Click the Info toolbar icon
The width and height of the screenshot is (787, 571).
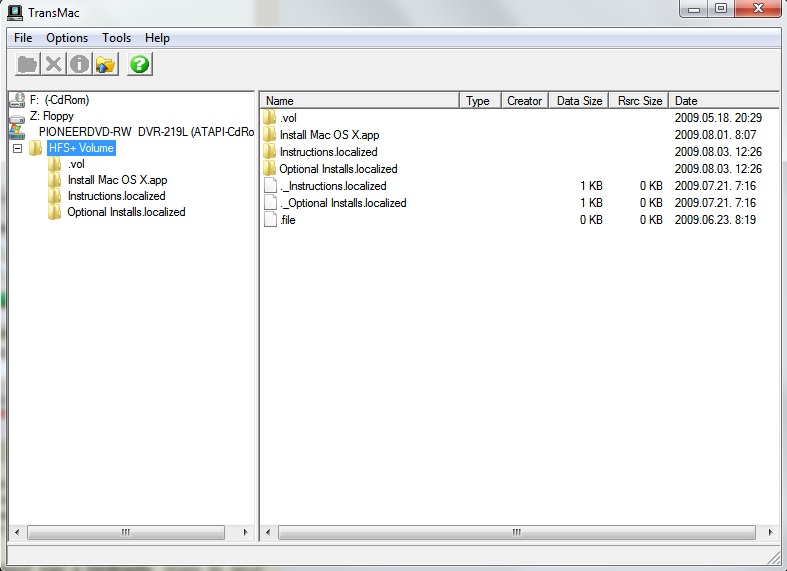click(79, 64)
